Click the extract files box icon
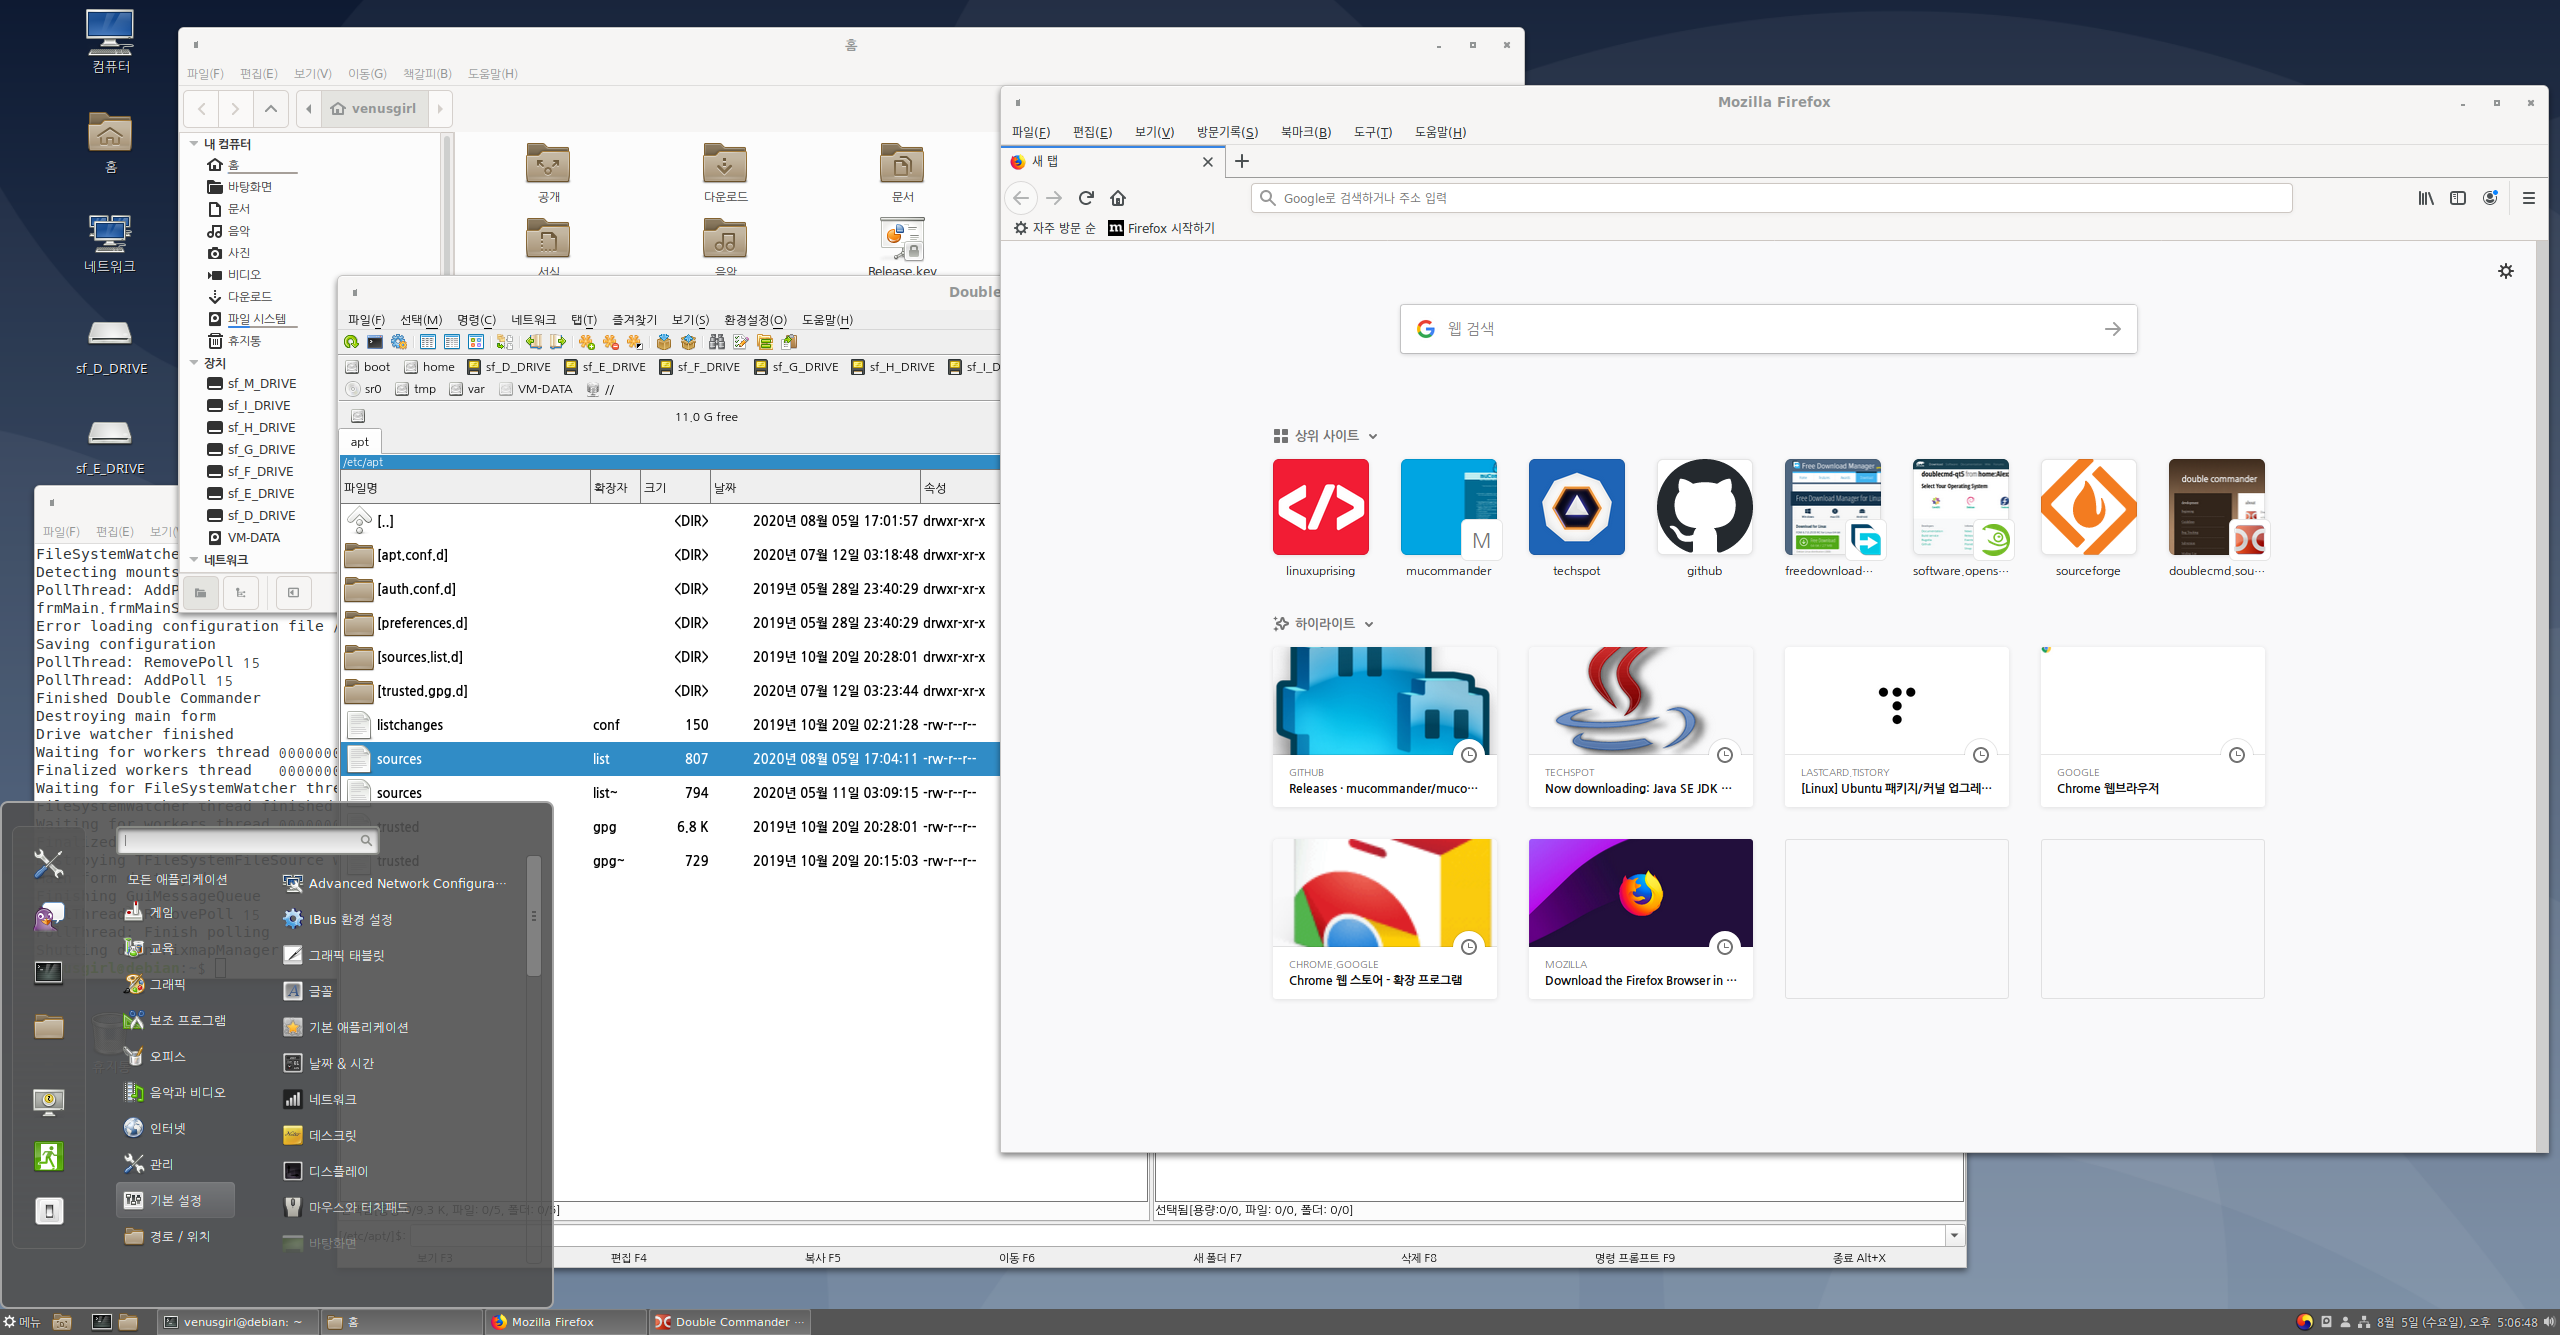This screenshot has width=2560, height=1335. [688, 342]
